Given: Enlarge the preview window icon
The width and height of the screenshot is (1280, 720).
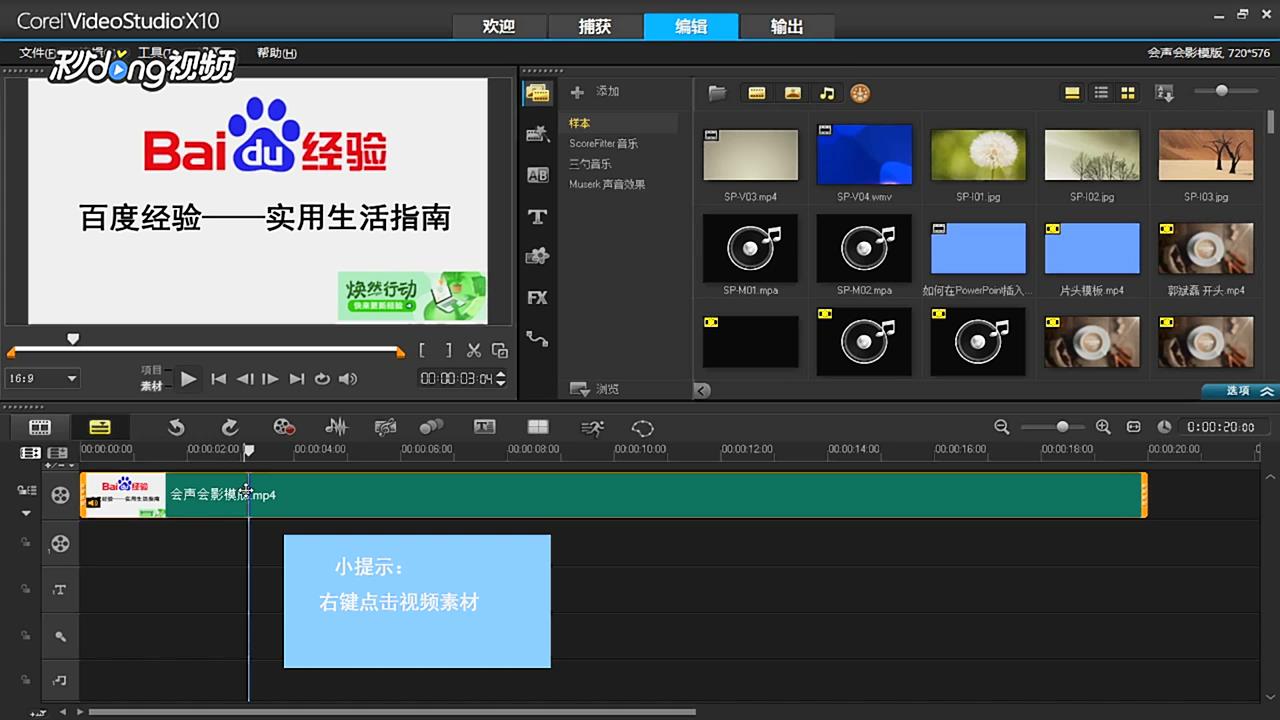Looking at the screenshot, I should point(500,350).
